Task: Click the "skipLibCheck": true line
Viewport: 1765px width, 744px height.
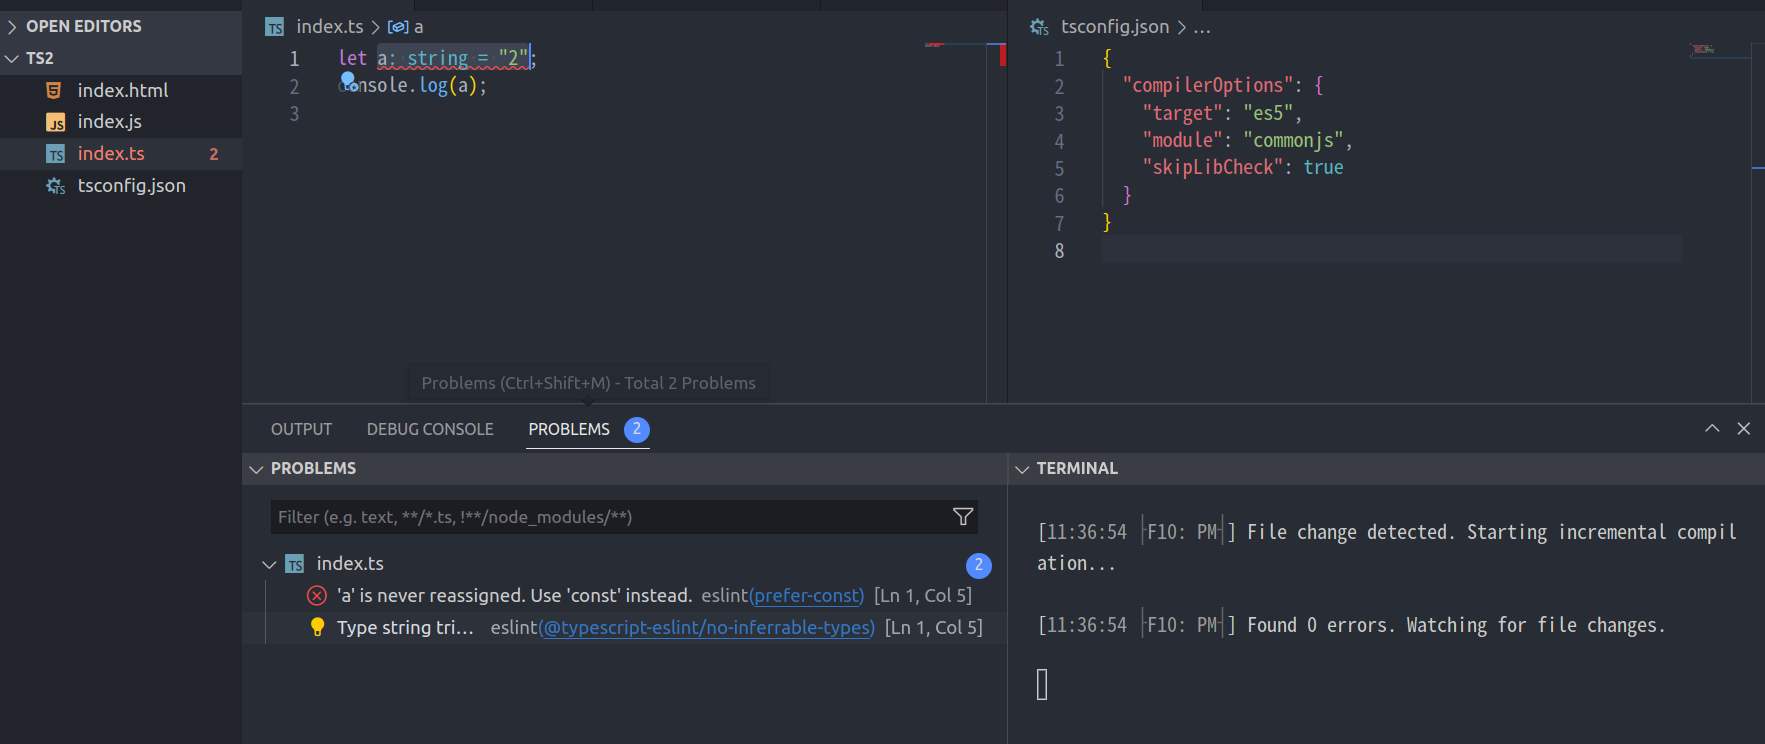Action: tap(1243, 167)
